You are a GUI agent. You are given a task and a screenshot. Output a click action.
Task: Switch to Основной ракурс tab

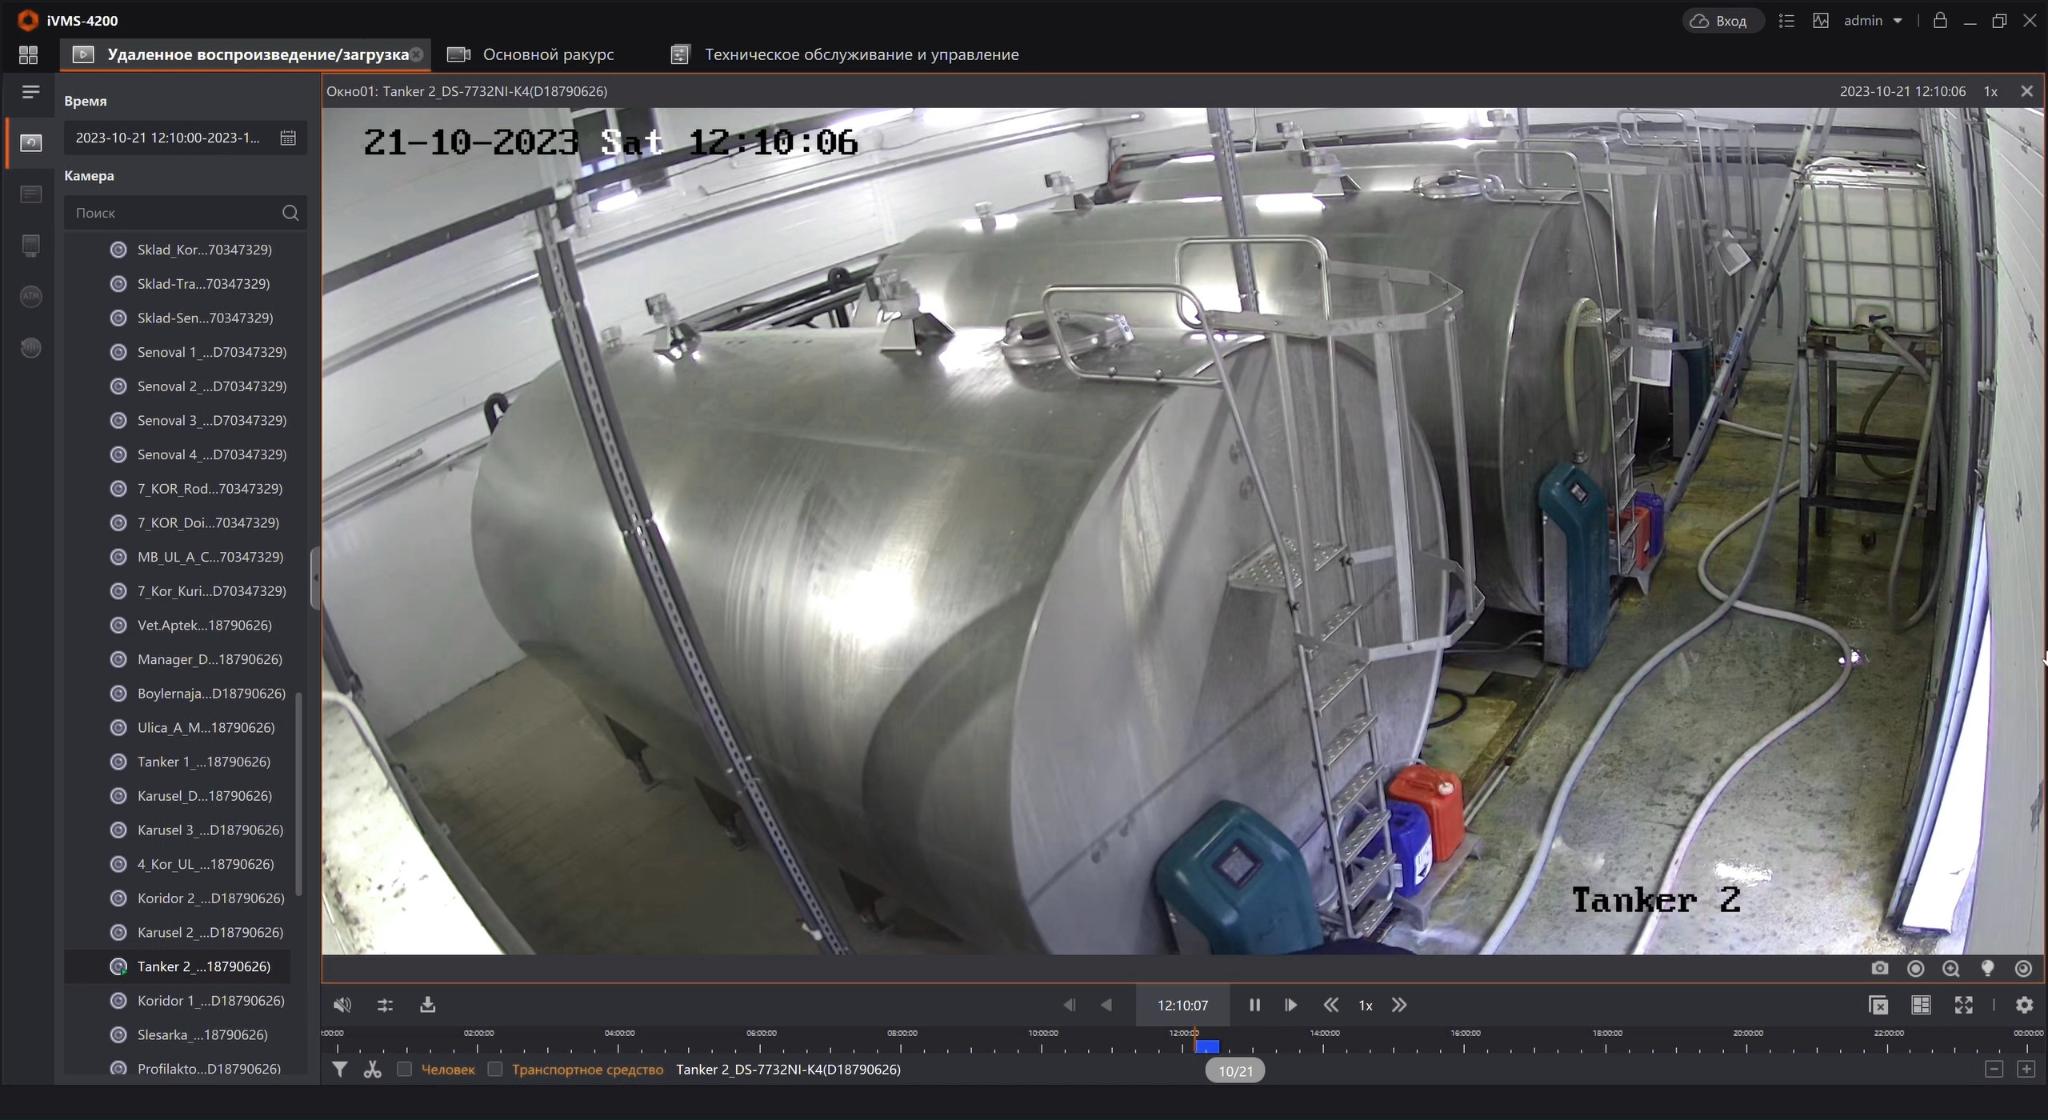coord(530,55)
